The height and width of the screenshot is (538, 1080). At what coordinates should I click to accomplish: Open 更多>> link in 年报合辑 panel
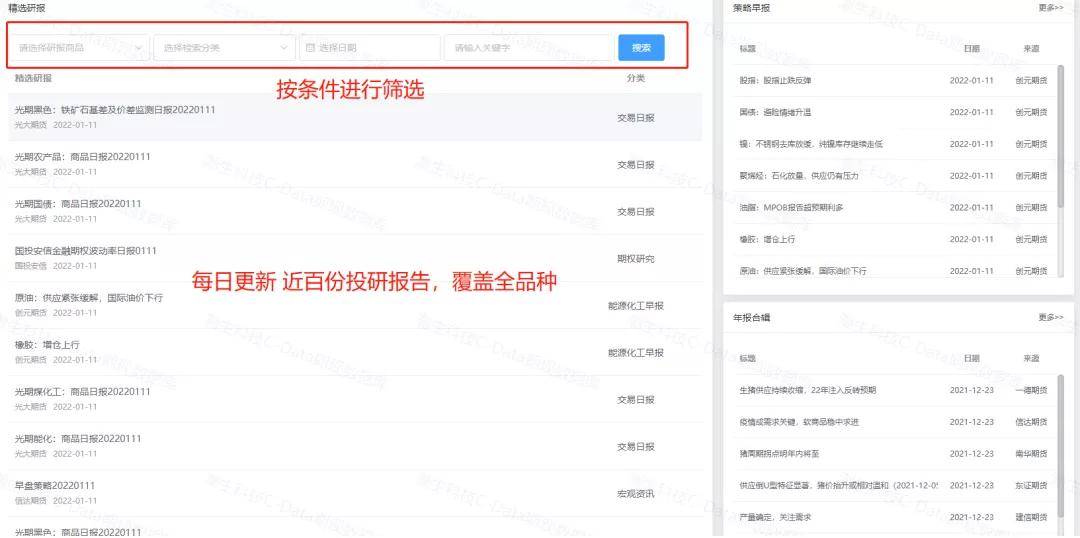[x=1051, y=317]
